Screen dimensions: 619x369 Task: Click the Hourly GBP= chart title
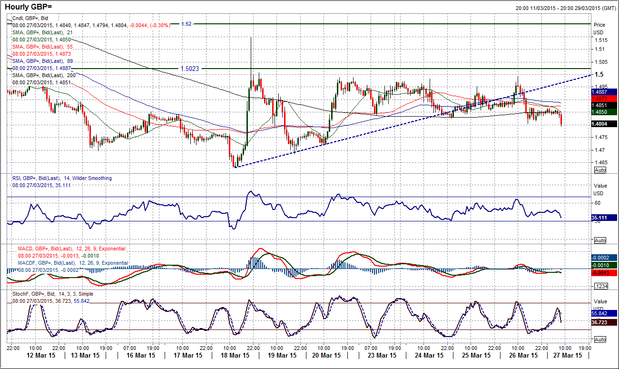click(x=28, y=7)
